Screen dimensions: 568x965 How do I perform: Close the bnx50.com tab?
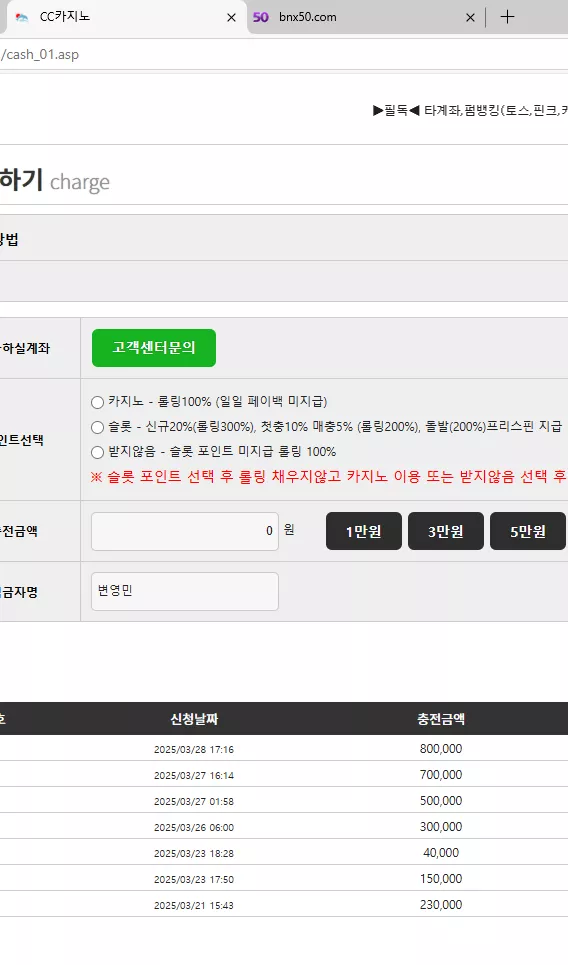470,18
